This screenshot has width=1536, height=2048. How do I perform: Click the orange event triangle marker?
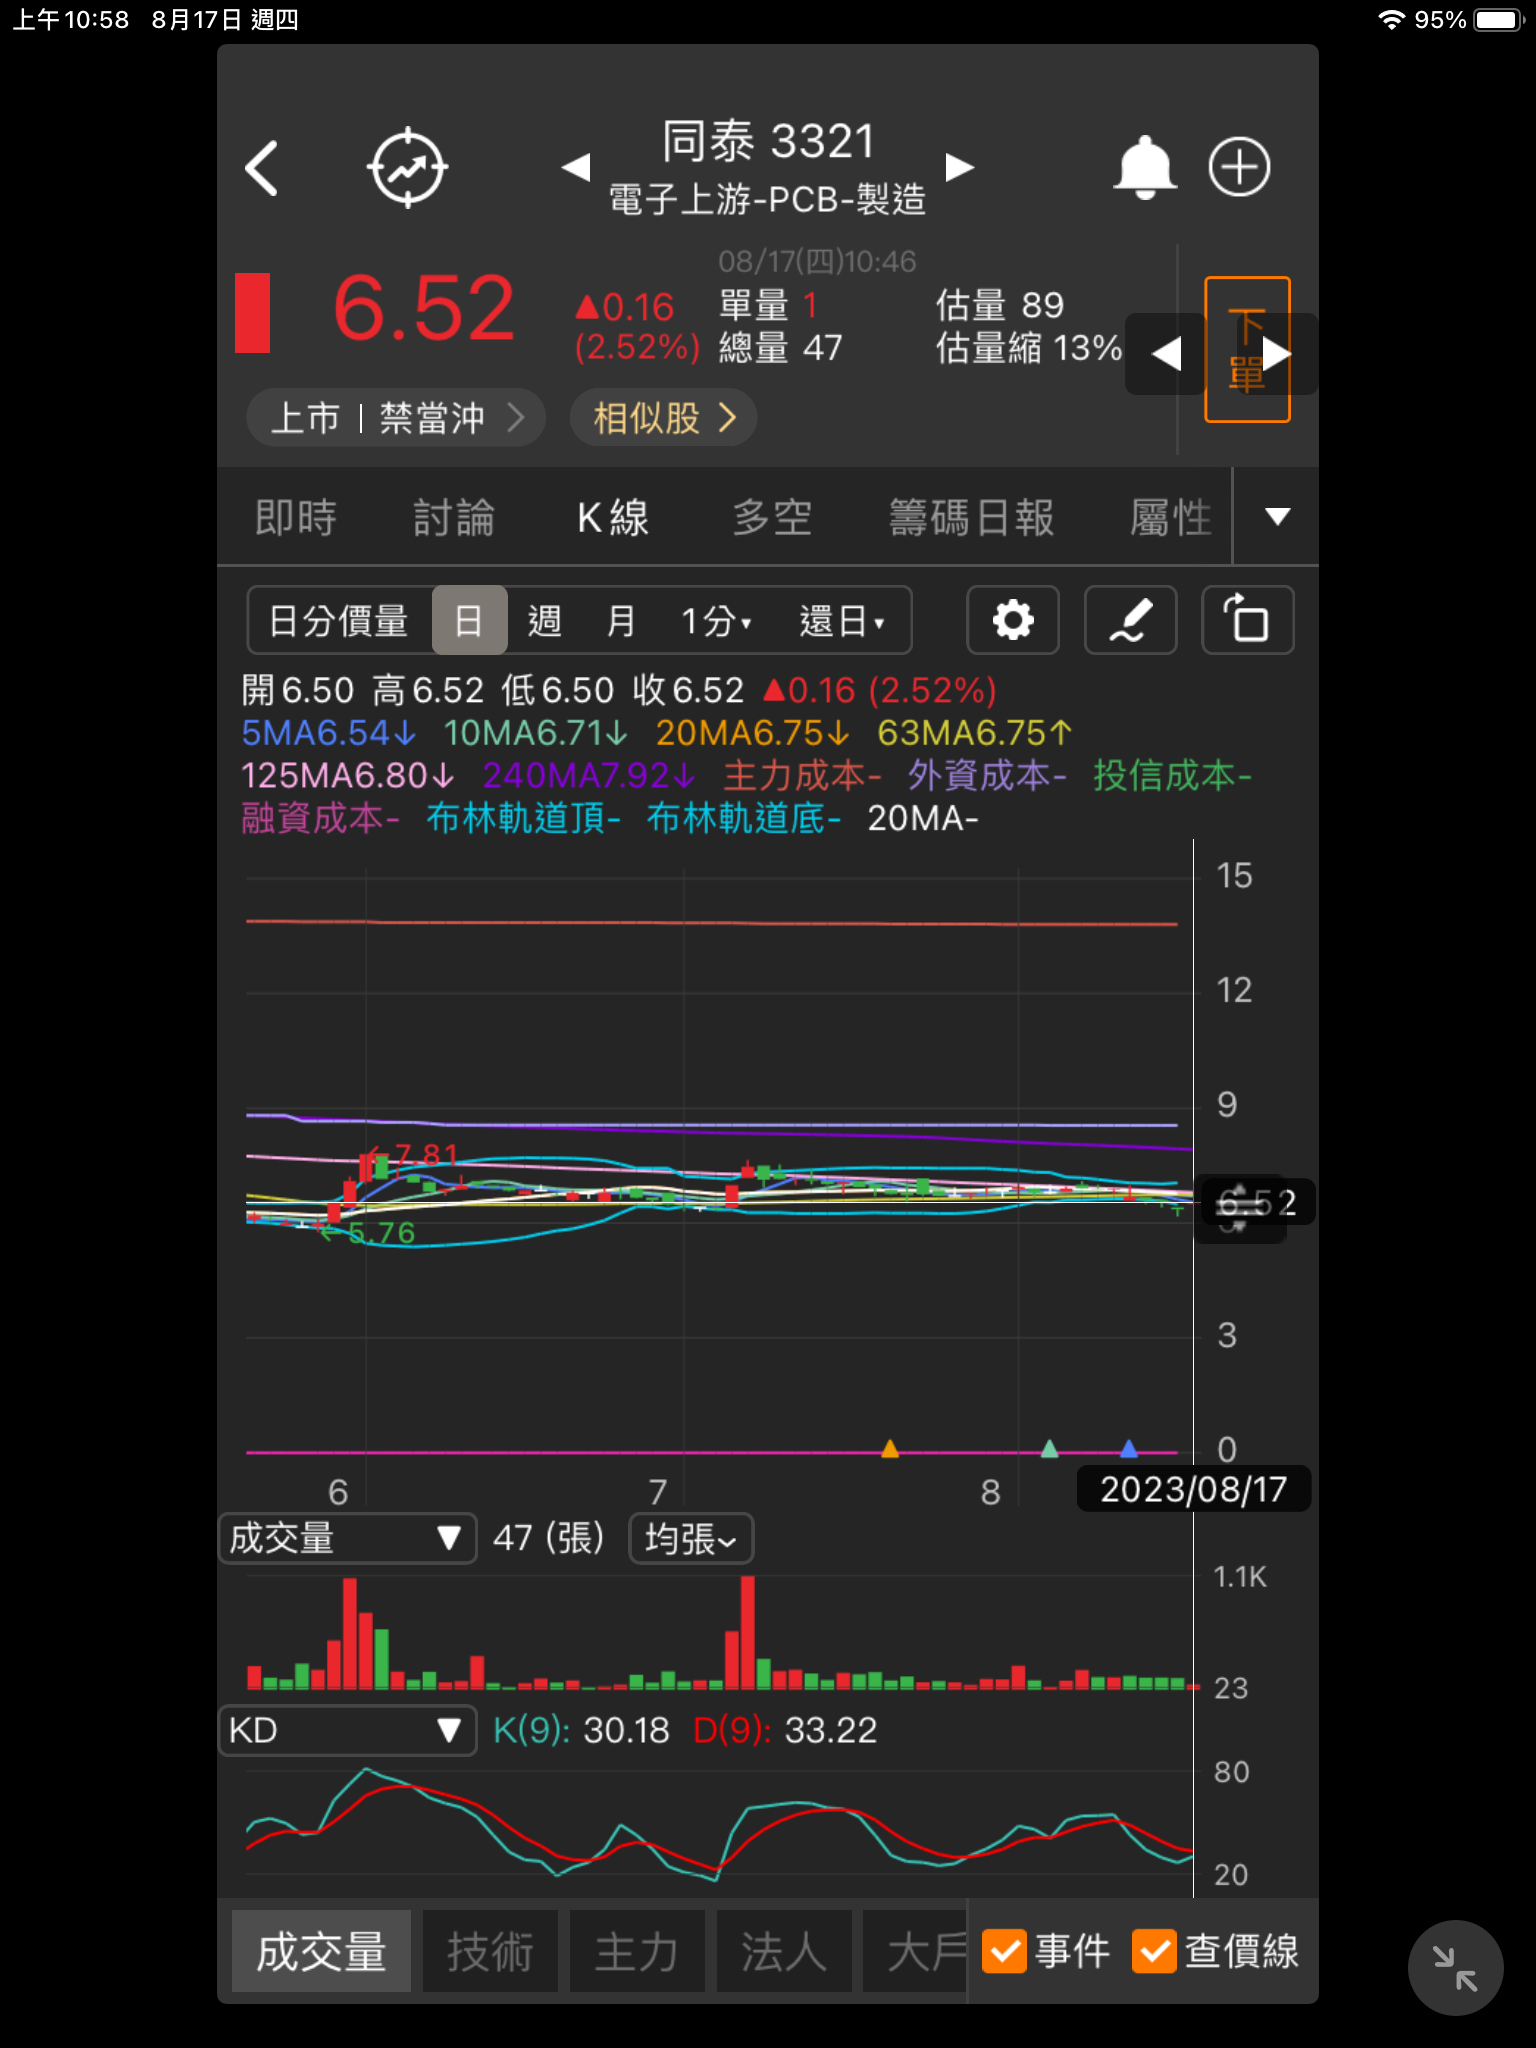(x=890, y=1449)
